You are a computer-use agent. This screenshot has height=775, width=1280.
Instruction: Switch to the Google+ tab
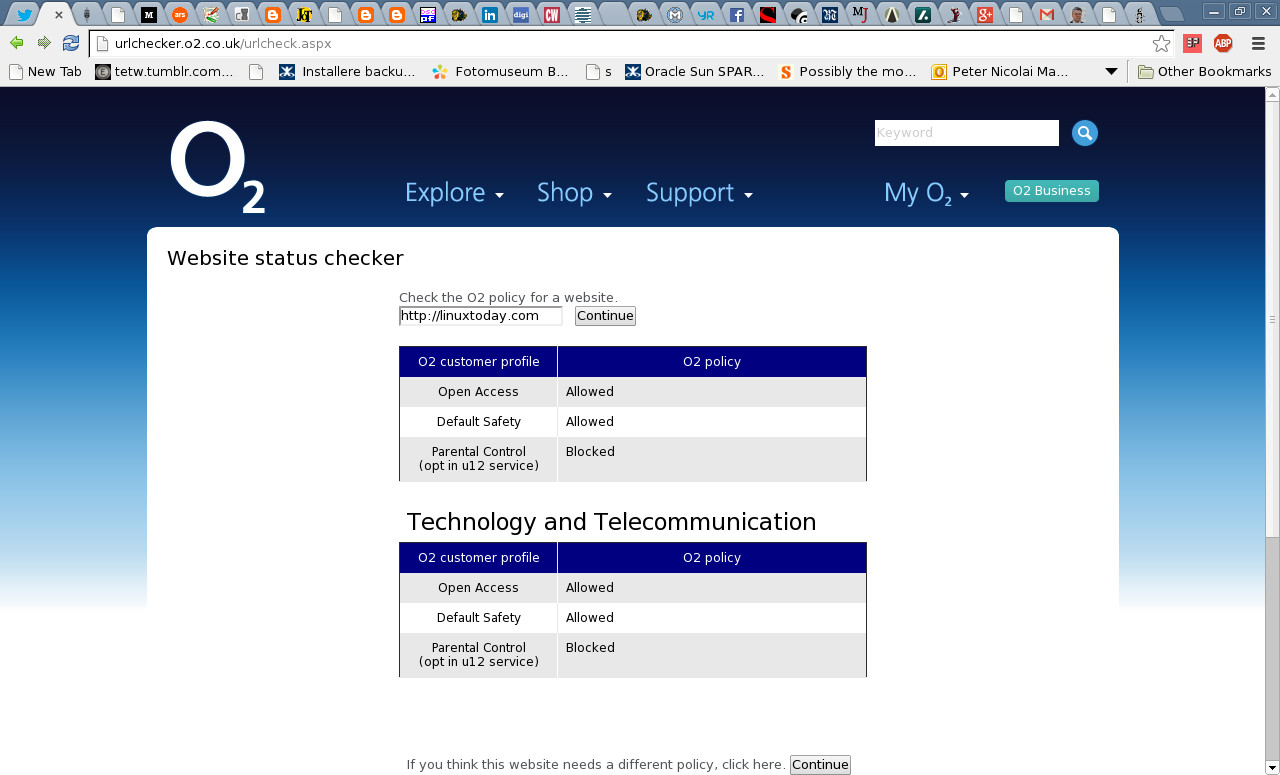[x=985, y=15]
